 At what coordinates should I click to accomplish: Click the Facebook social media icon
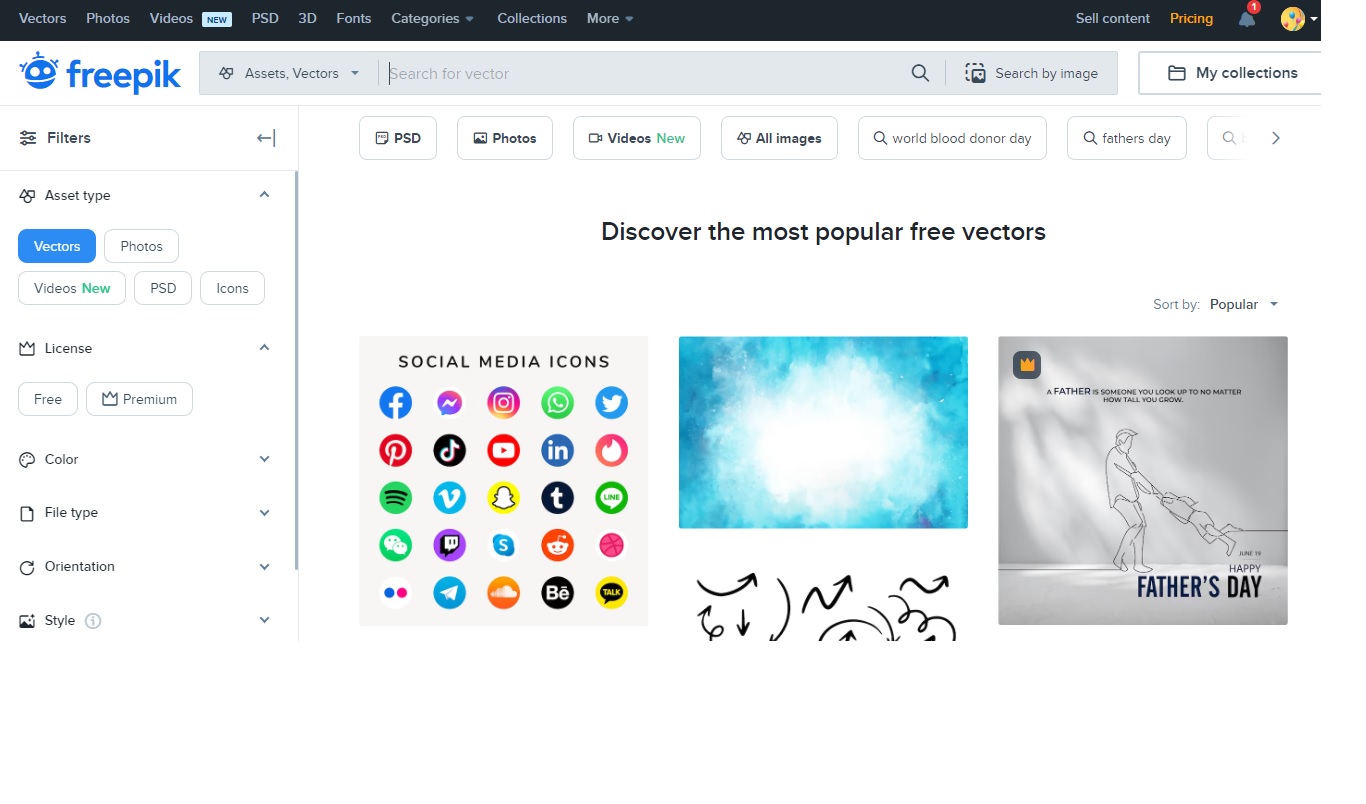tap(396, 403)
